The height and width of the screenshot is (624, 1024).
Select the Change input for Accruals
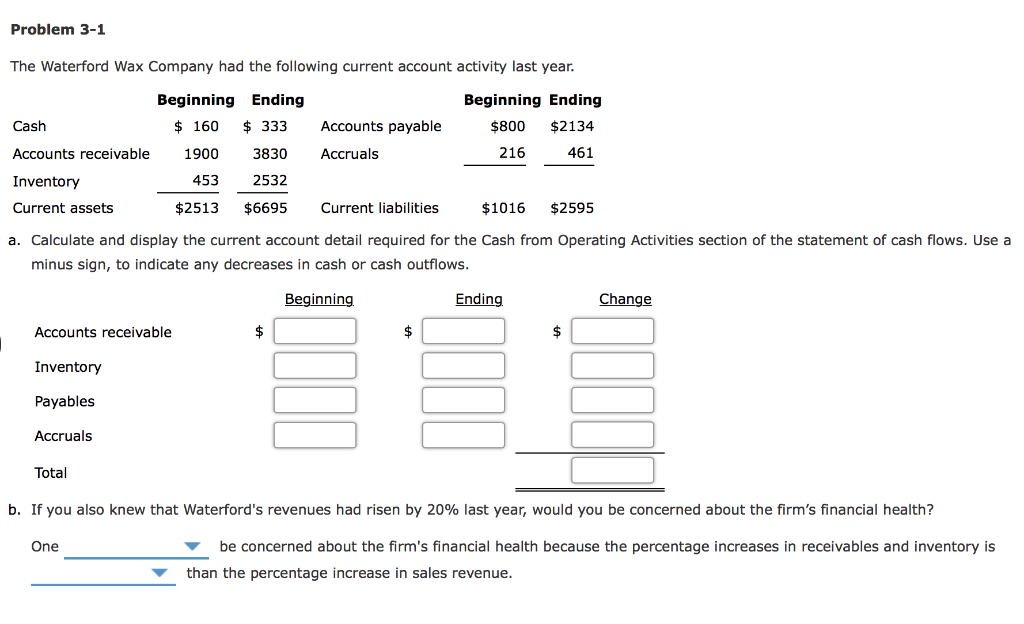pos(612,434)
